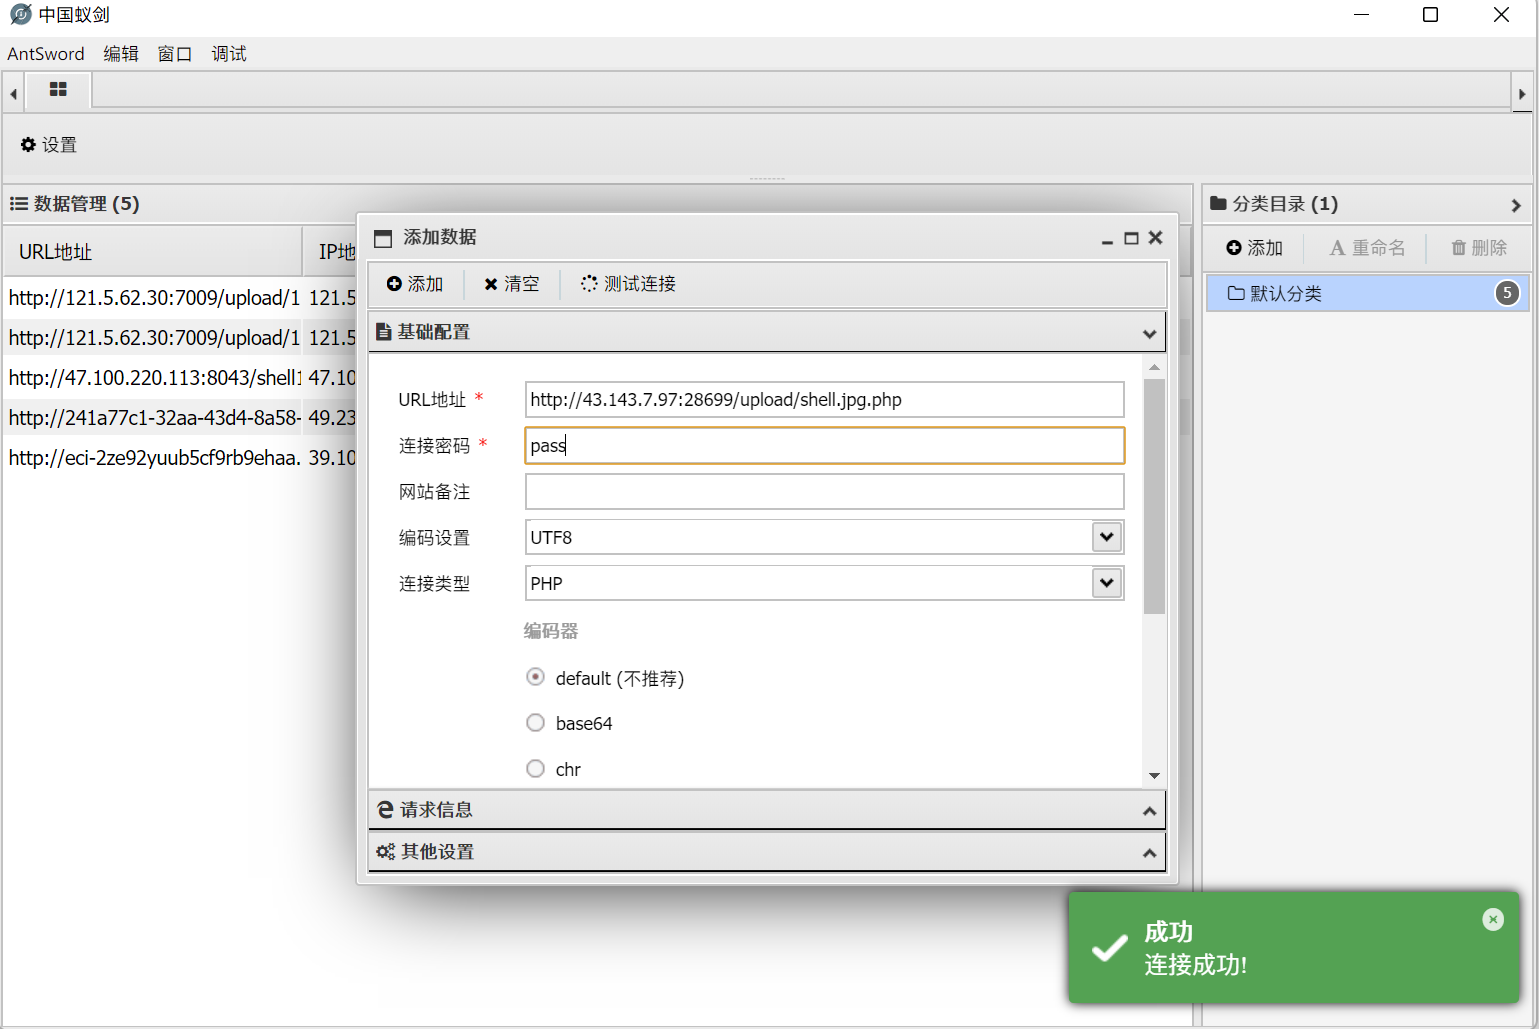Click the URL地址 column header
Screen dimensions: 1539x1029
153,252
